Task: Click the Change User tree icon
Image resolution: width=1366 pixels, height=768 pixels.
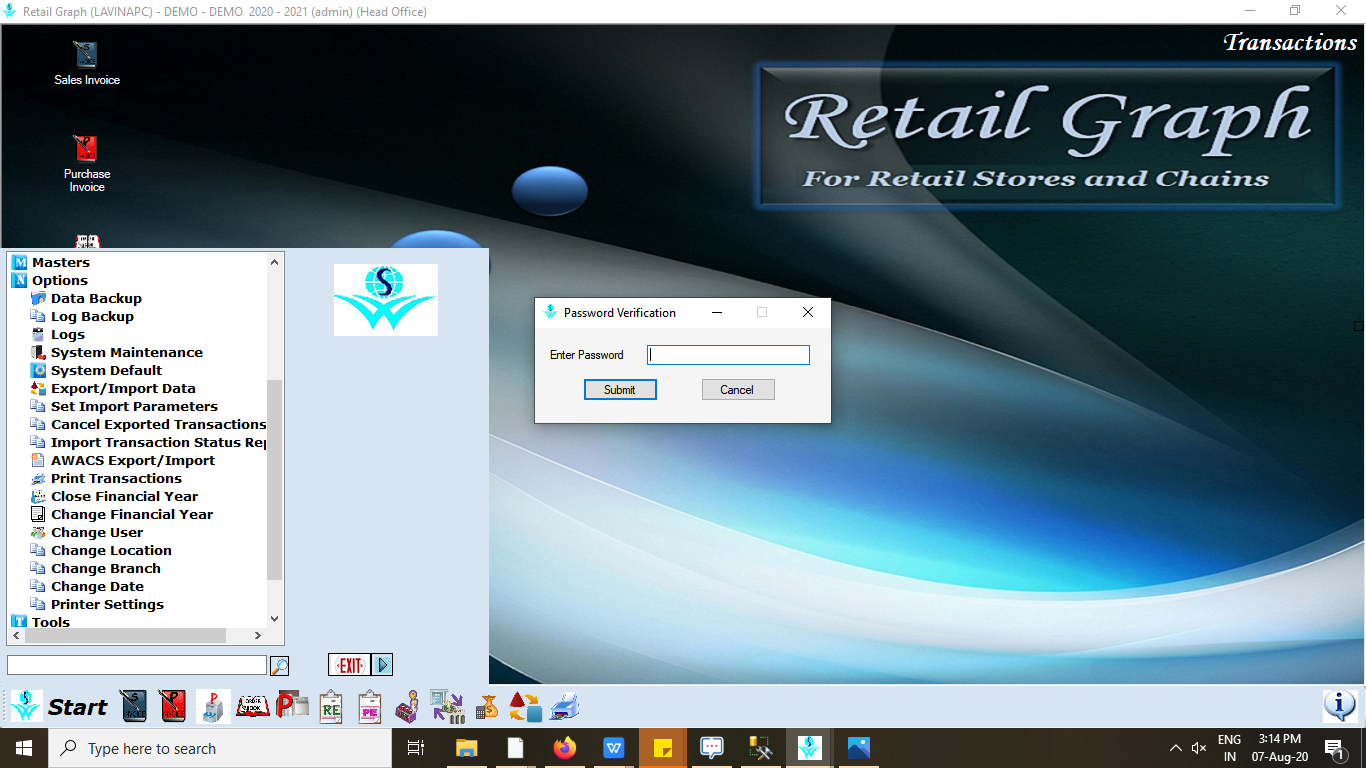Action: [x=38, y=533]
